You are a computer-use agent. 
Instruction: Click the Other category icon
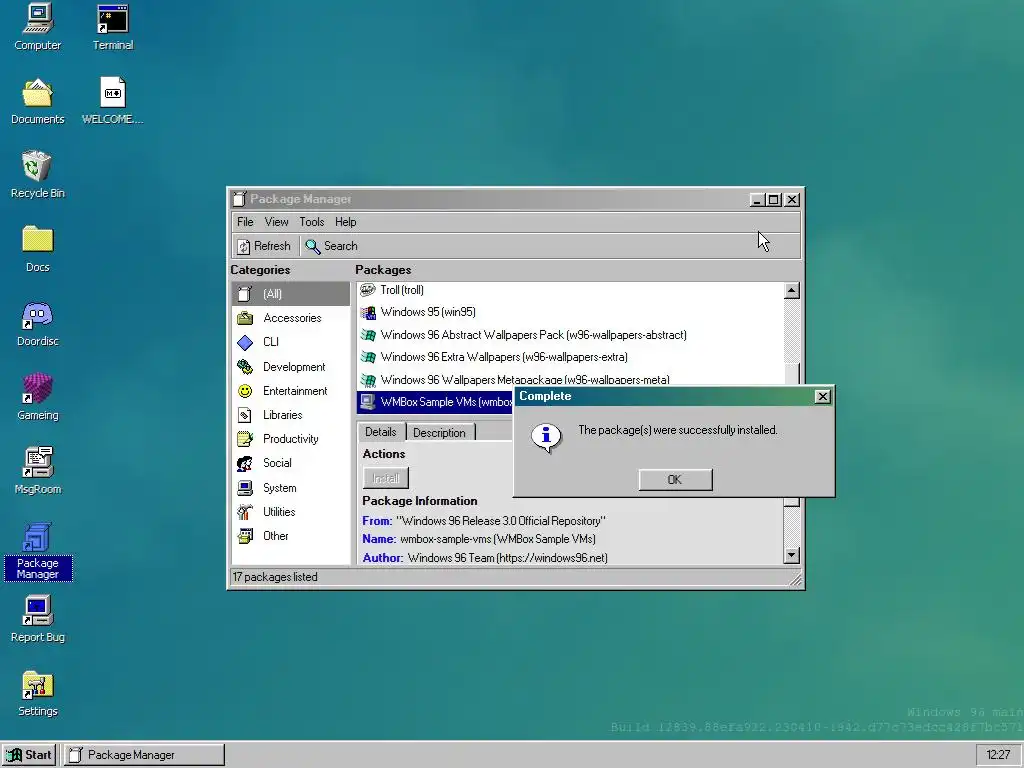(x=245, y=536)
